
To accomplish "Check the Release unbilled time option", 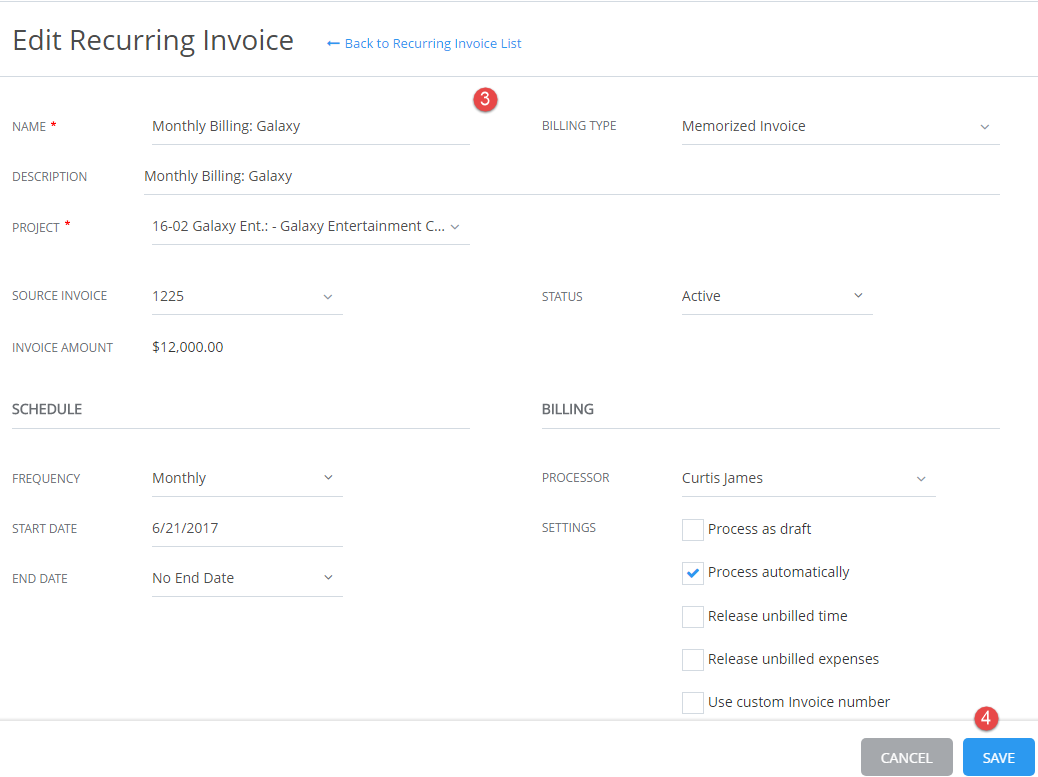I will click(x=693, y=616).
